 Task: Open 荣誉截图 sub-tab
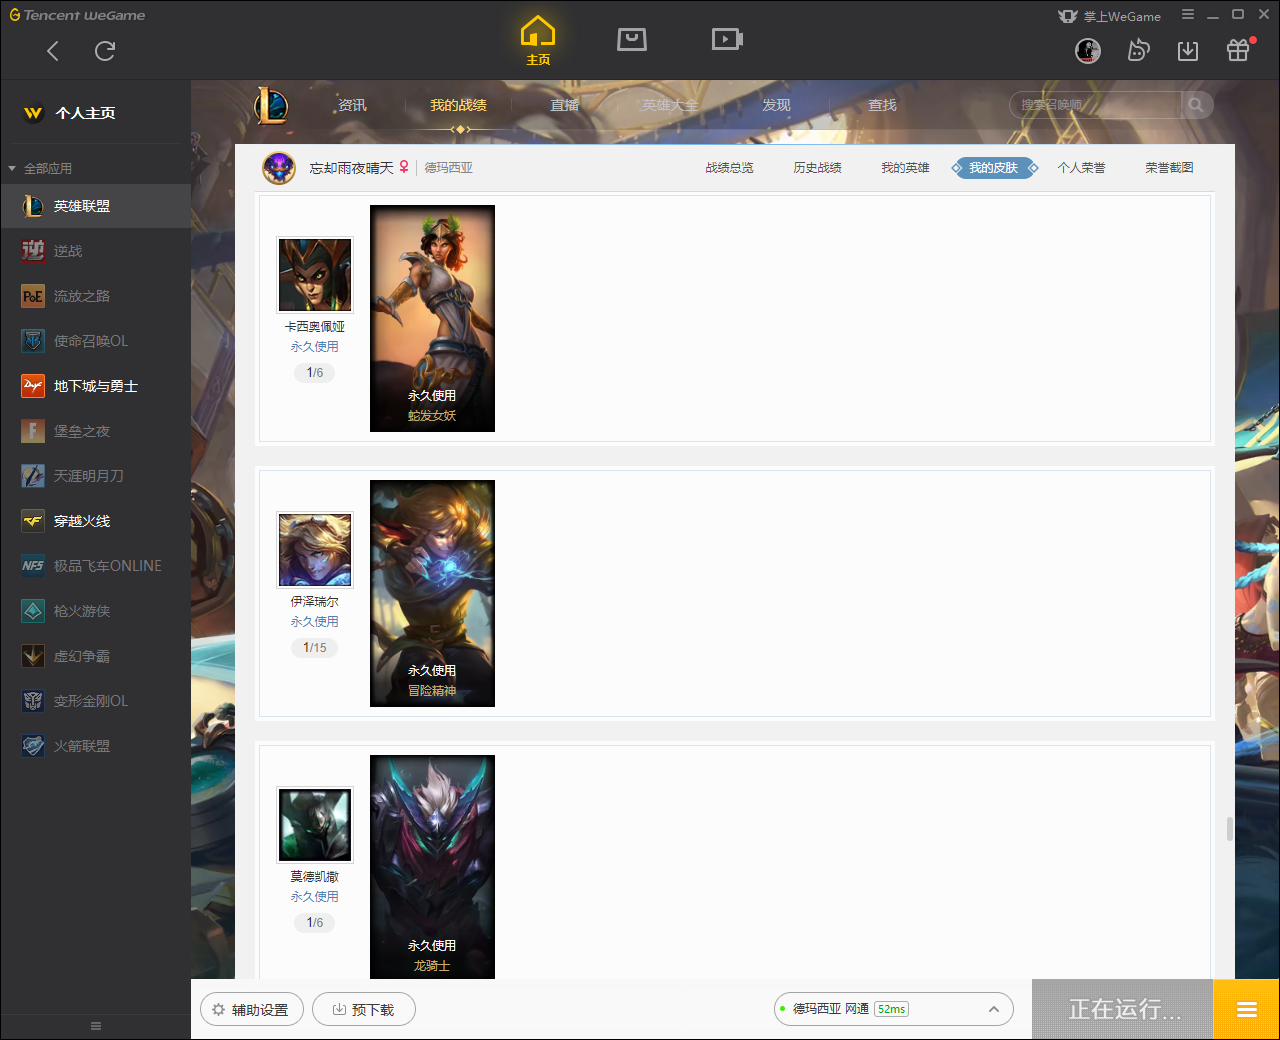point(1169,168)
